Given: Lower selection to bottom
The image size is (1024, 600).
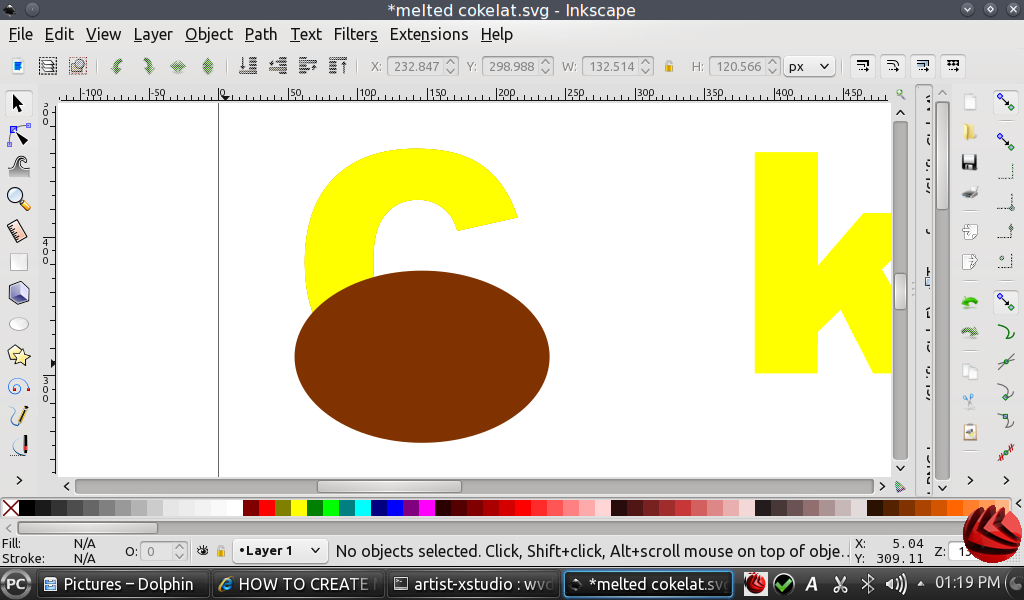Looking at the screenshot, I should point(248,66).
